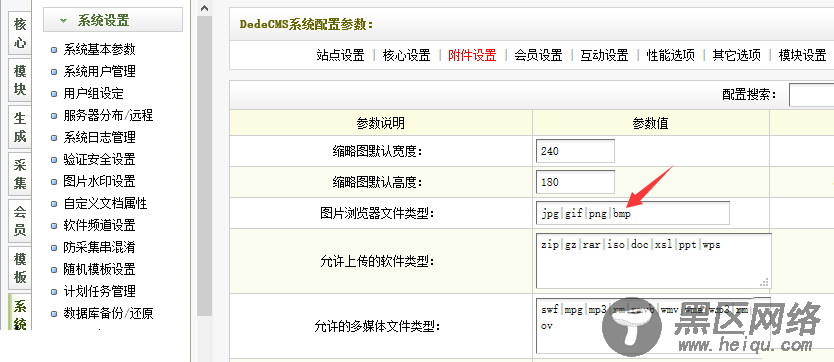
Task: Switch to 核心设置 tab
Action: [x=406, y=55]
